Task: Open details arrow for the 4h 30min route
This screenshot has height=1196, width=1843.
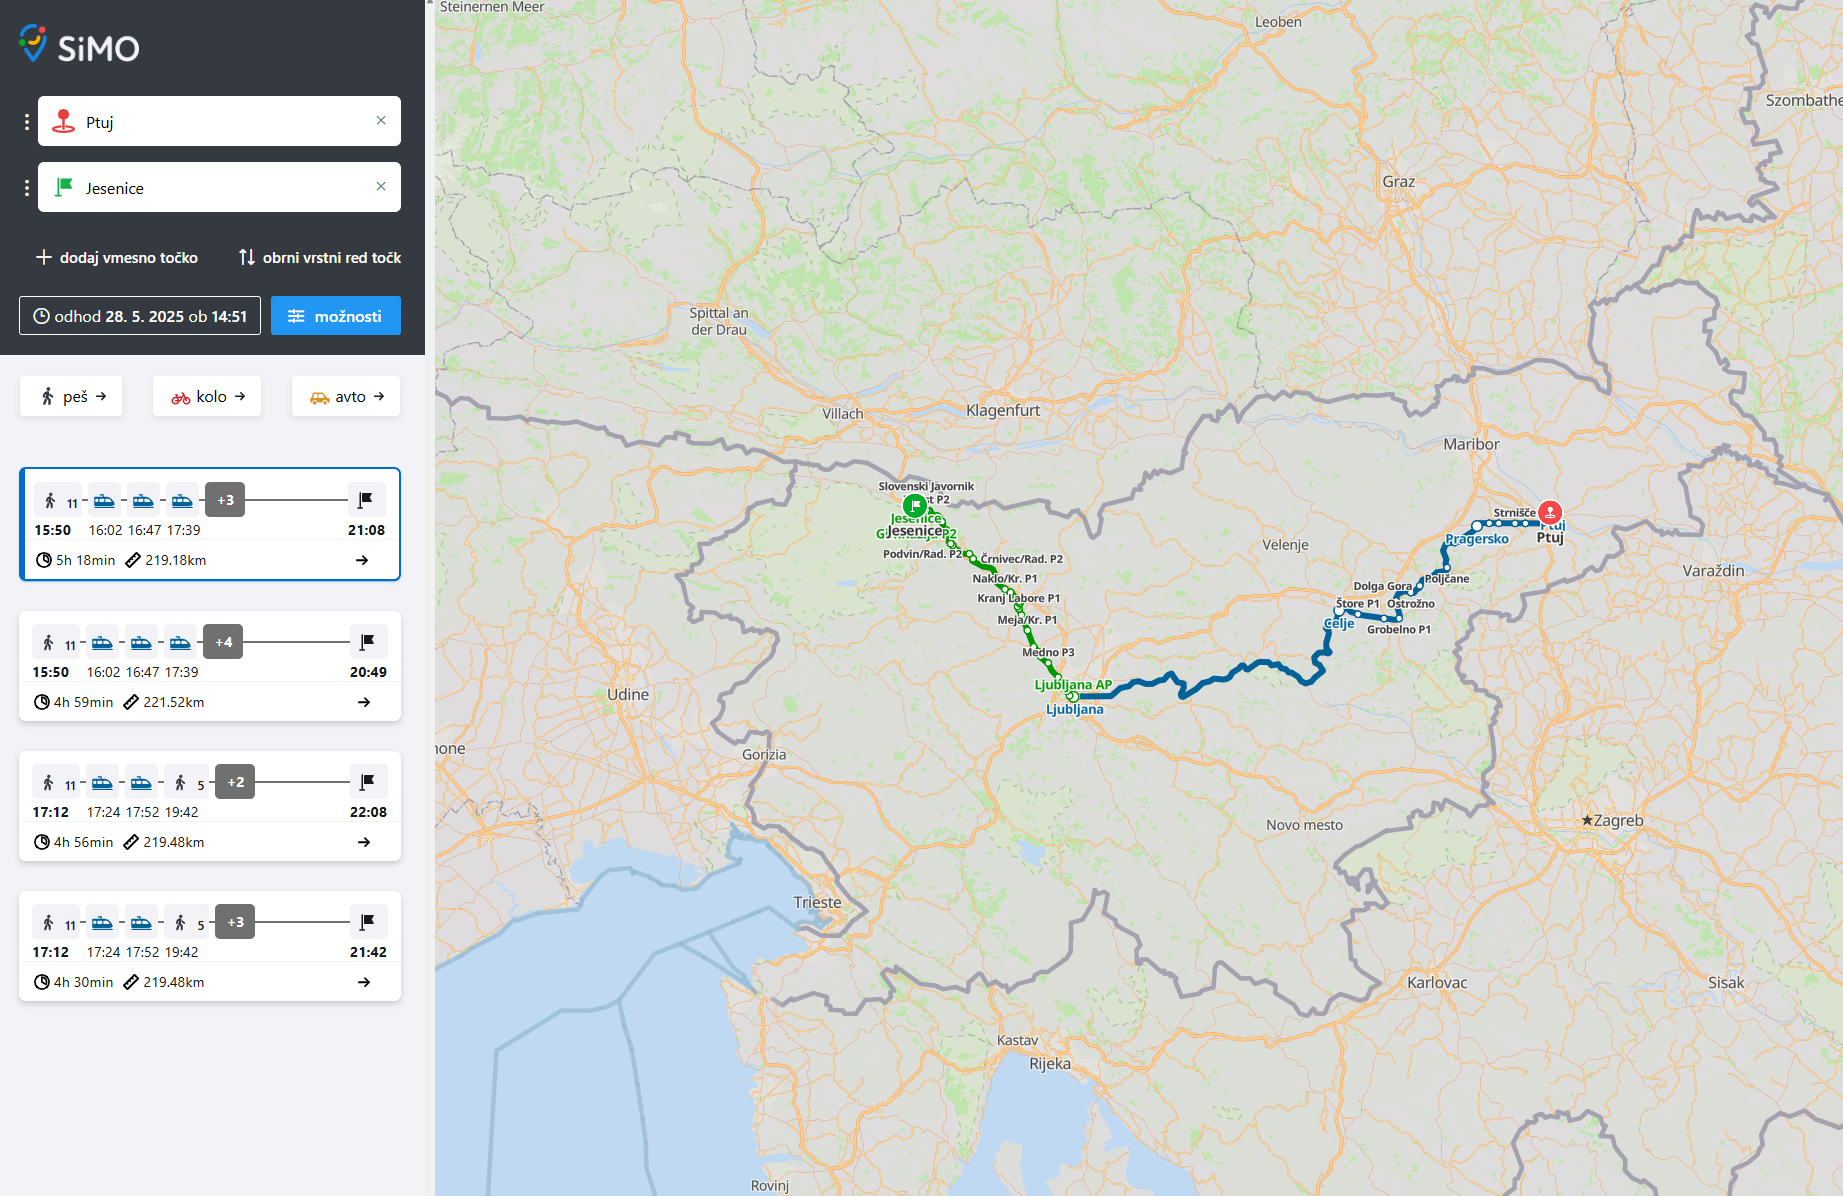Action: point(364,982)
